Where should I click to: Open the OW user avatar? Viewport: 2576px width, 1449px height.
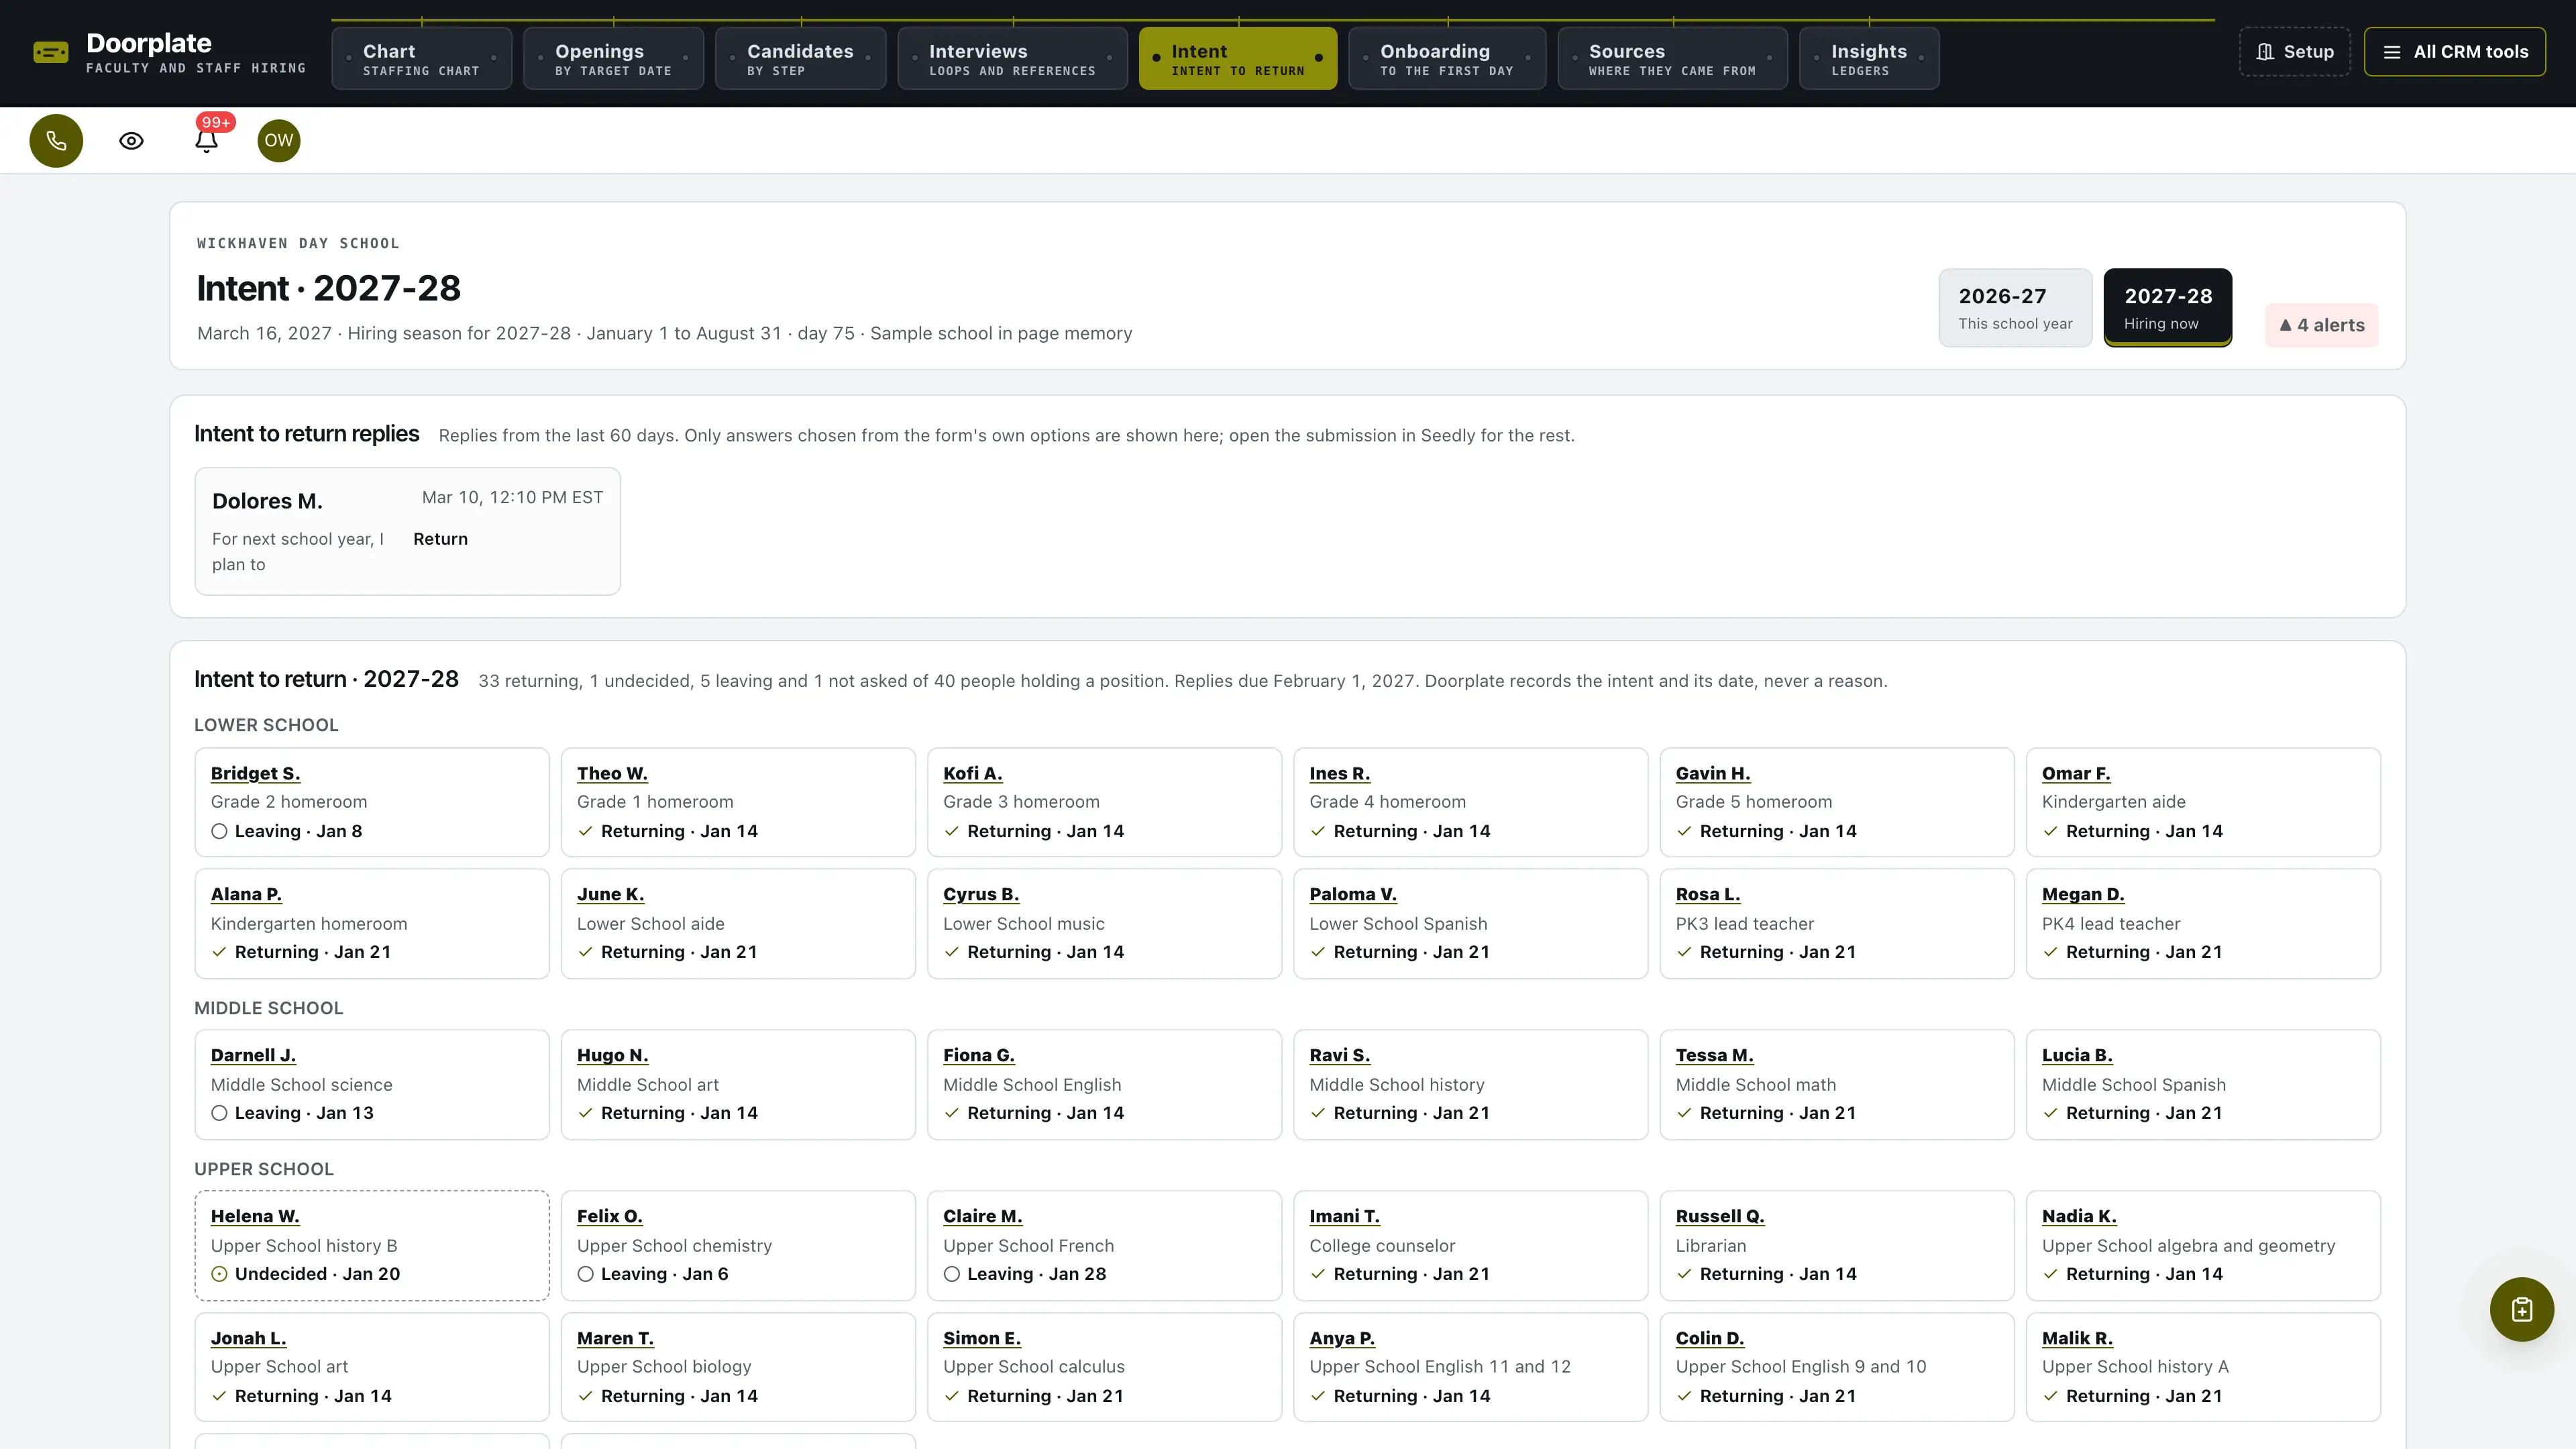click(x=279, y=141)
